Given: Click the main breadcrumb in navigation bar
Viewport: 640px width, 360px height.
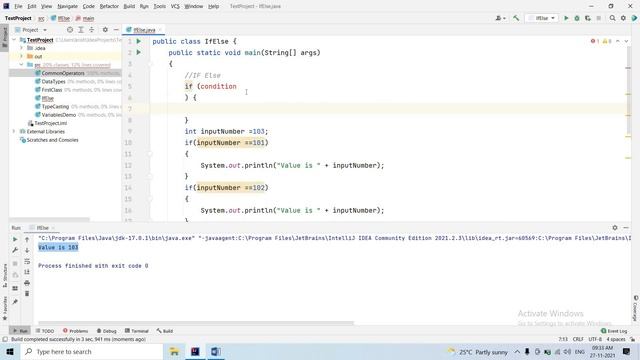Looking at the screenshot, I should [x=85, y=18].
